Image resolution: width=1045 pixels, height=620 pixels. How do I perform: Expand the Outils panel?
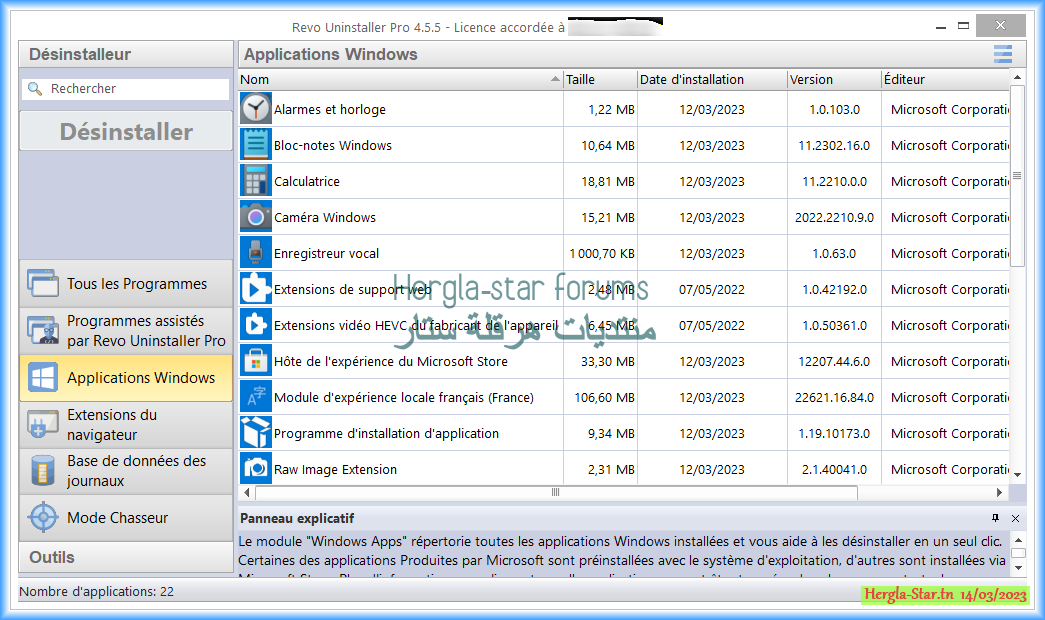click(x=126, y=557)
